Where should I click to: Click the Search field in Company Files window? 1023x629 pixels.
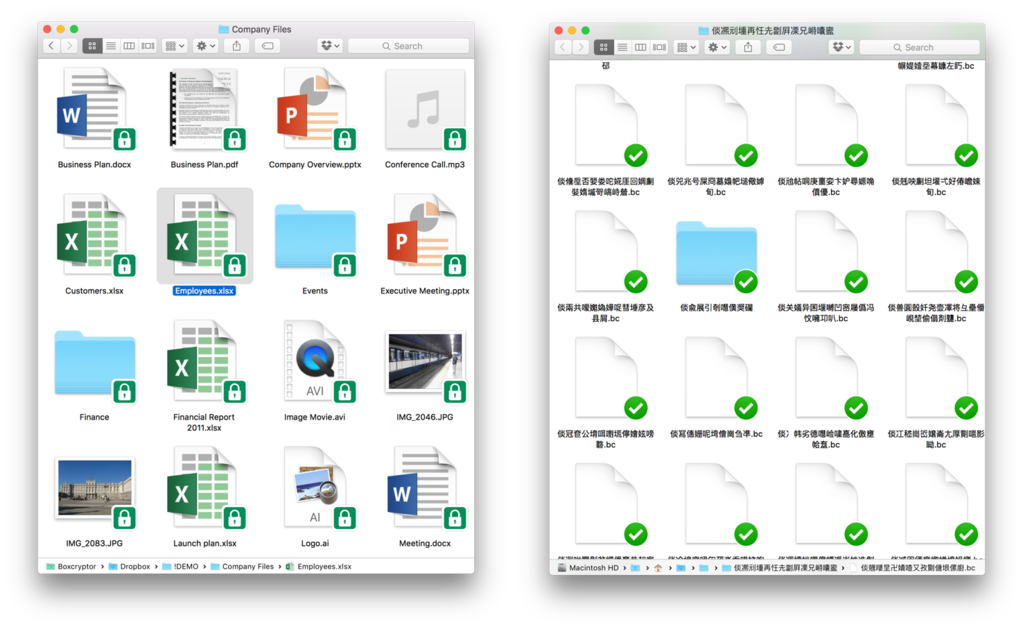click(408, 46)
